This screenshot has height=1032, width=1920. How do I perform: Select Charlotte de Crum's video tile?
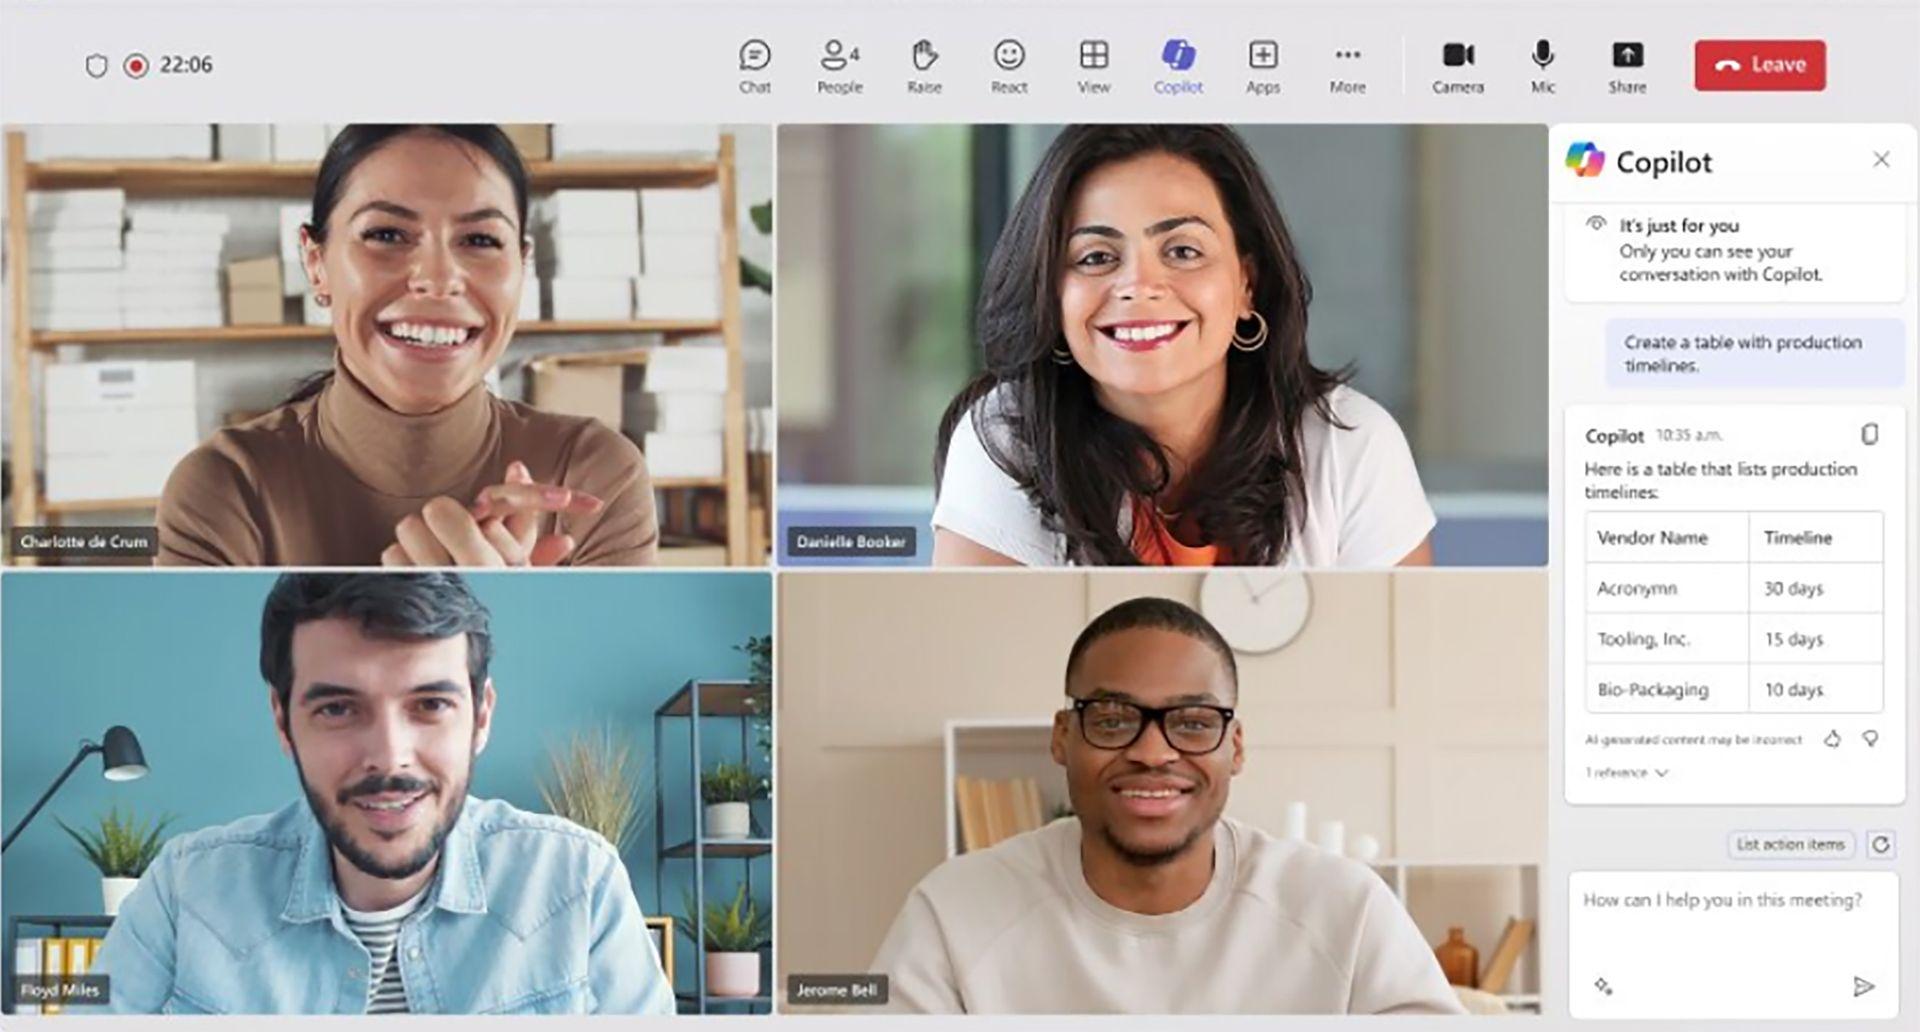pos(387,345)
